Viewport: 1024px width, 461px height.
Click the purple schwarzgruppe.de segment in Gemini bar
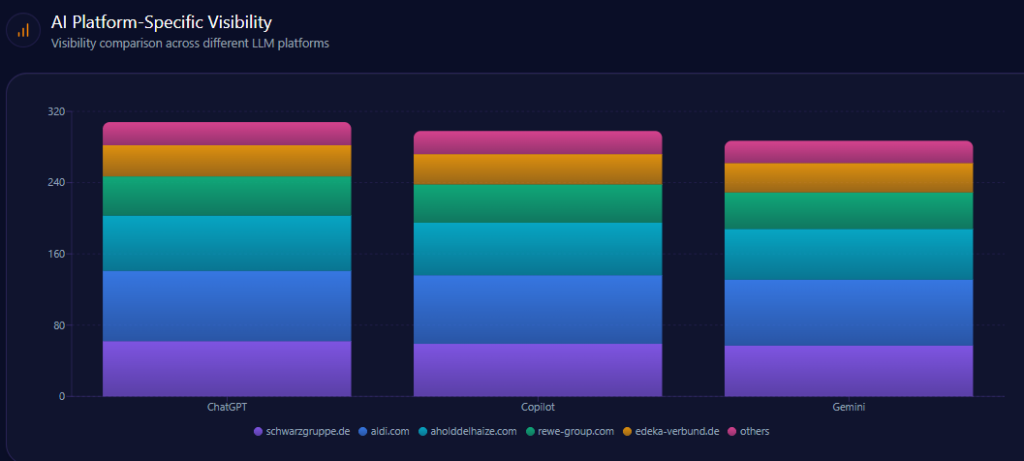849,370
